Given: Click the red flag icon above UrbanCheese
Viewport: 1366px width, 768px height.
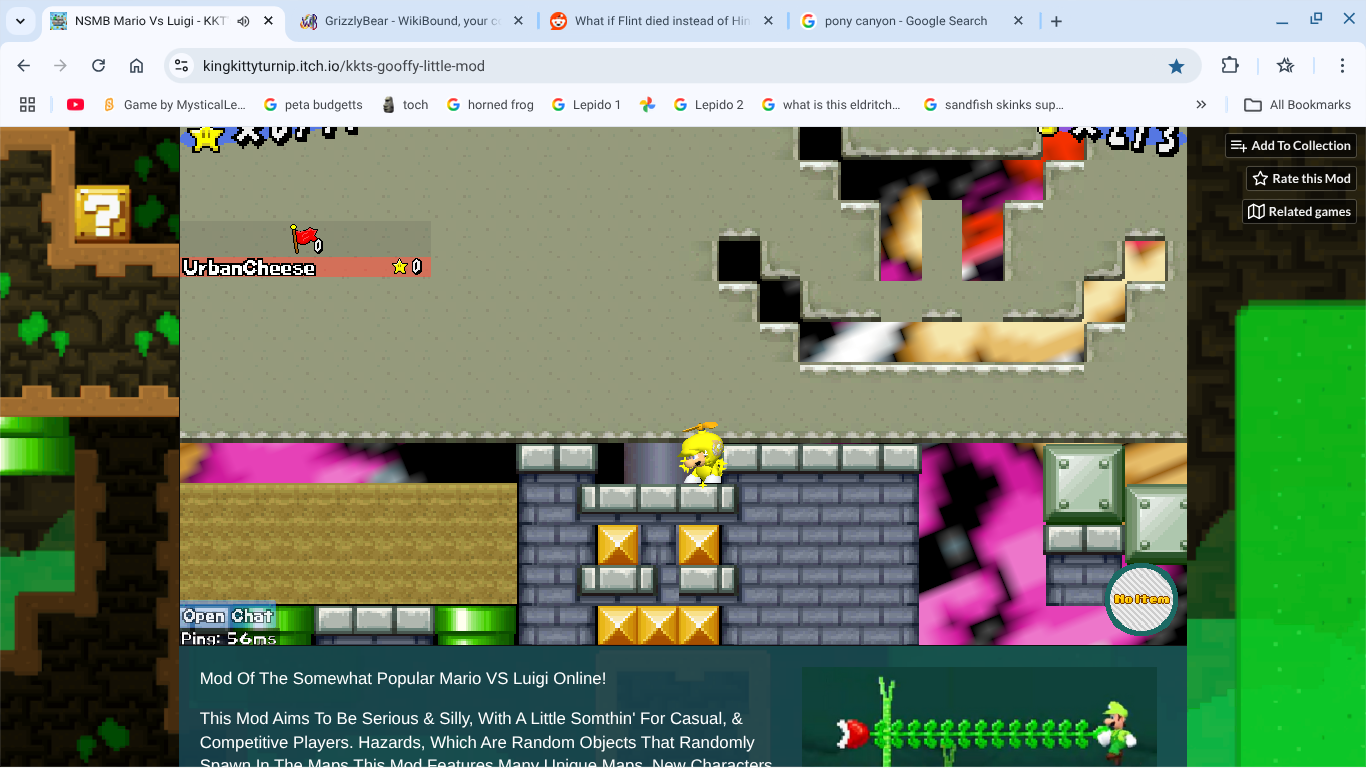Looking at the screenshot, I should [304, 238].
